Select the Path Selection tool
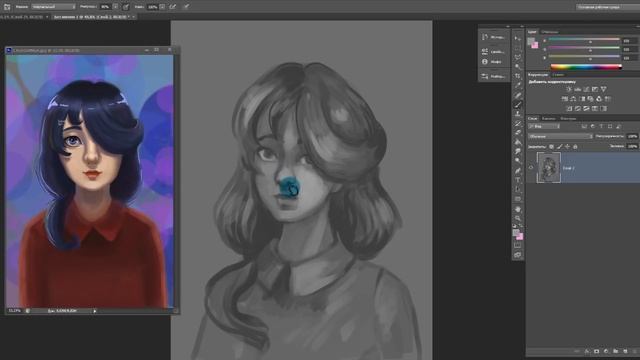 (x=518, y=189)
